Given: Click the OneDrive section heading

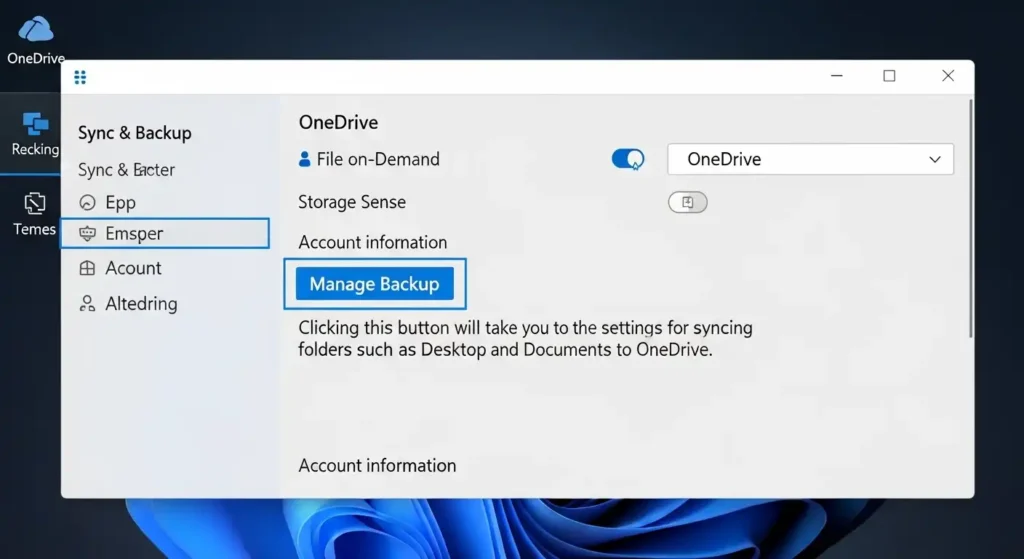Looking at the screenshot, I should (x=338, y=123).
